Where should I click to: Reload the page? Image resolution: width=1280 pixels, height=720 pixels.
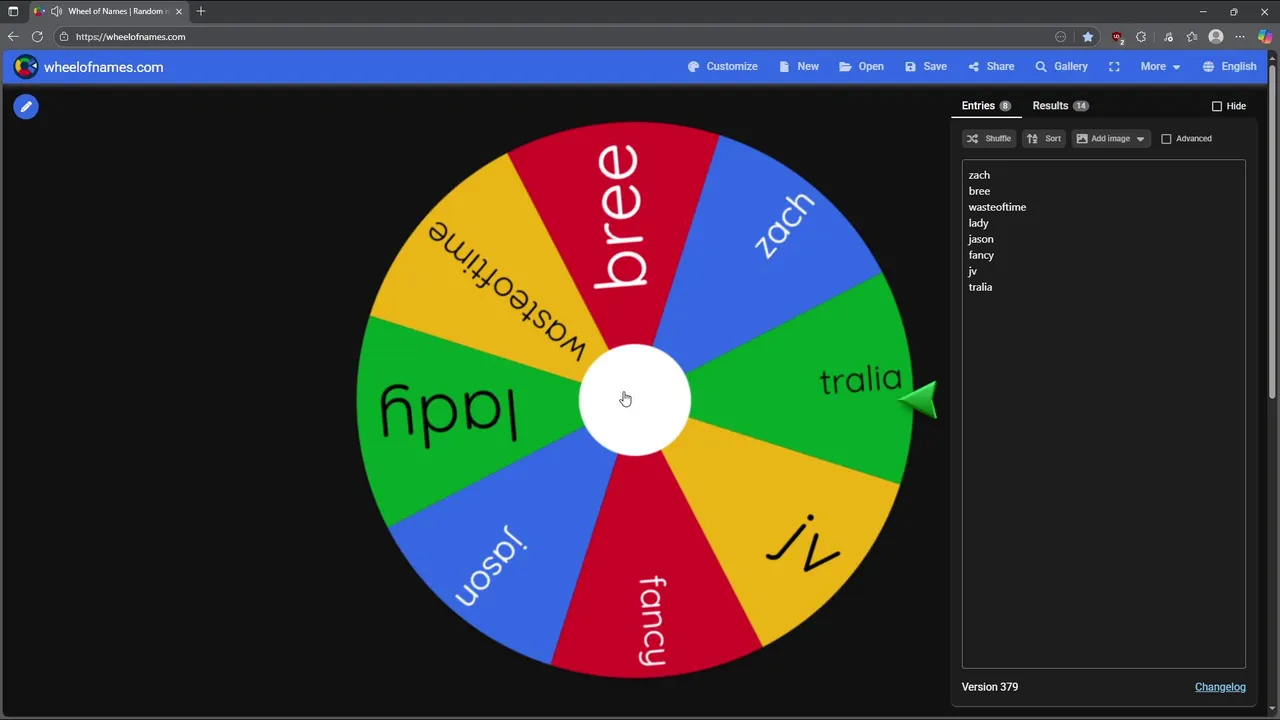click(x=37, y=37)
